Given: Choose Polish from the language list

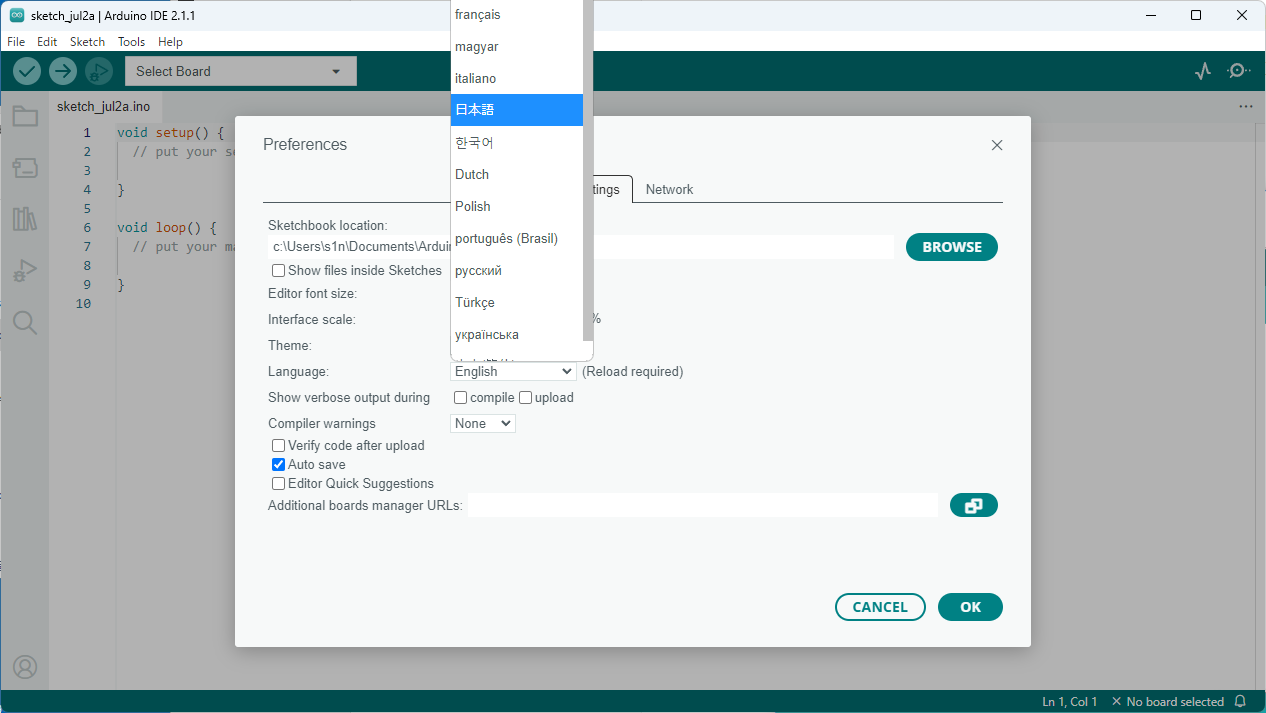Looking at the screenshot, I should coord(517,207).
